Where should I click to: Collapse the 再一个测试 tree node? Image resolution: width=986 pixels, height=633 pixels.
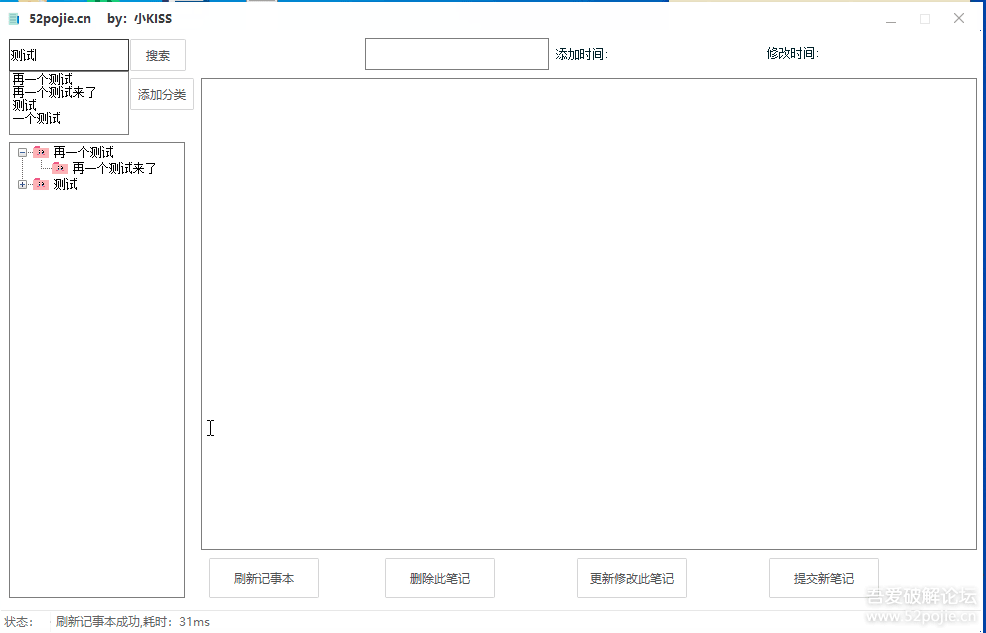(23, 152)
